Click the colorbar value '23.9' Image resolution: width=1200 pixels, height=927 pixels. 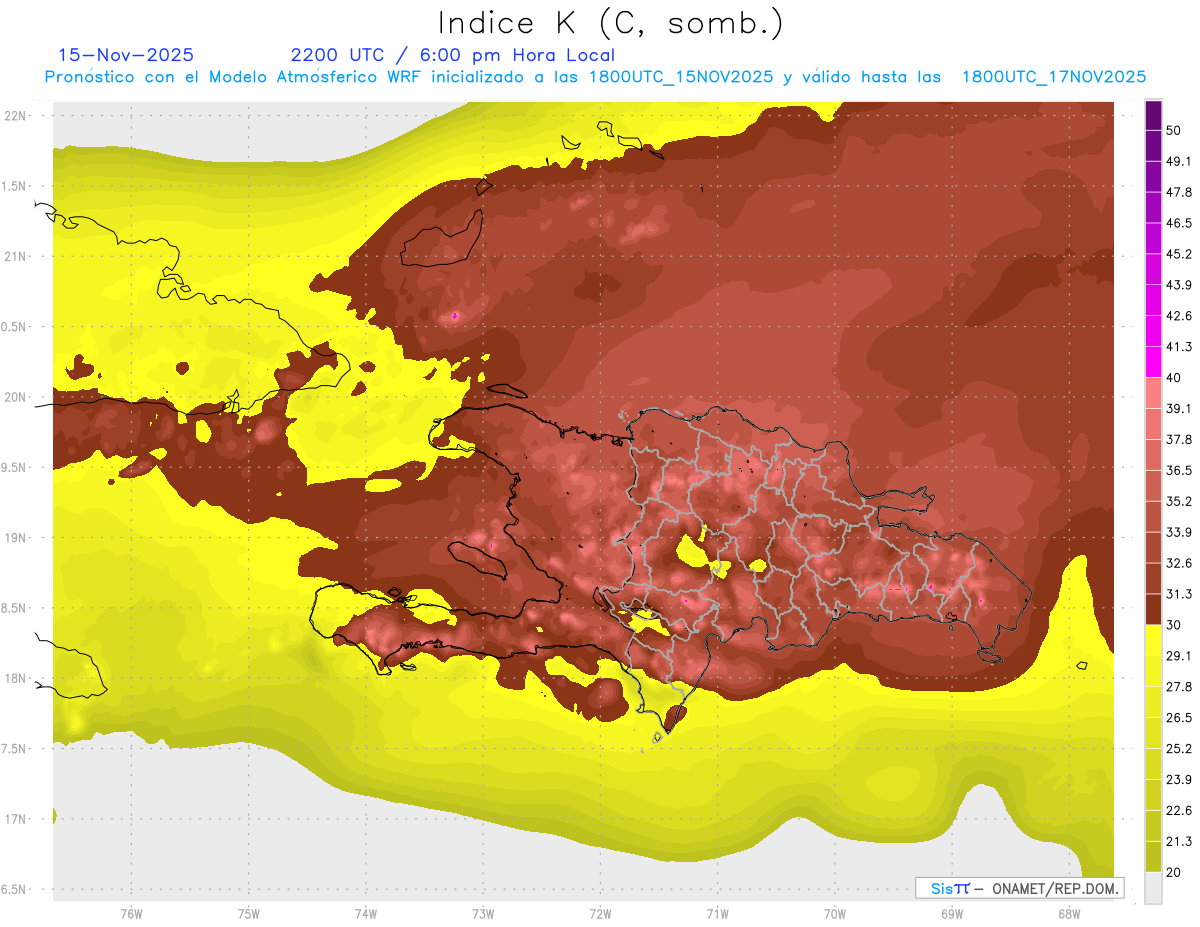click(1180, 780)
